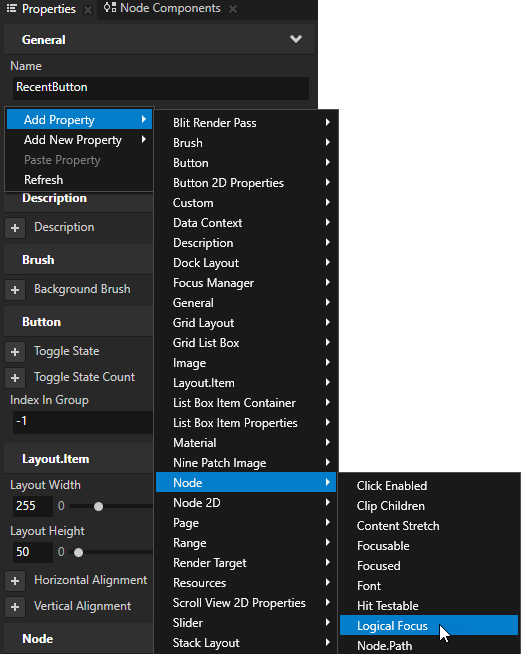Collapse the General section chevron
The height and width of the screenshot is (654, 521).
(296, 39)
